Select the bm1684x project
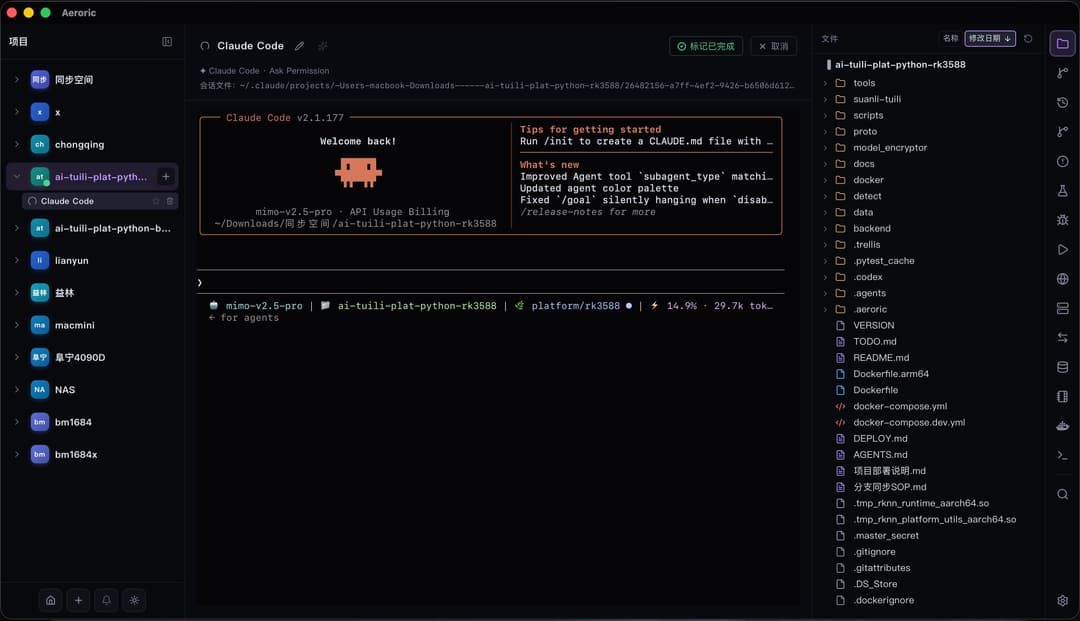The height and width of the screenshot is (621, 1080). point(92,454)
